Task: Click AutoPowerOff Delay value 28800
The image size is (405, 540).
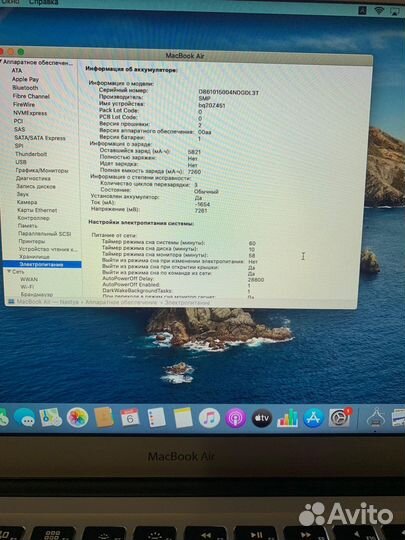Action: pyautogui.click(x=256, y=280)
